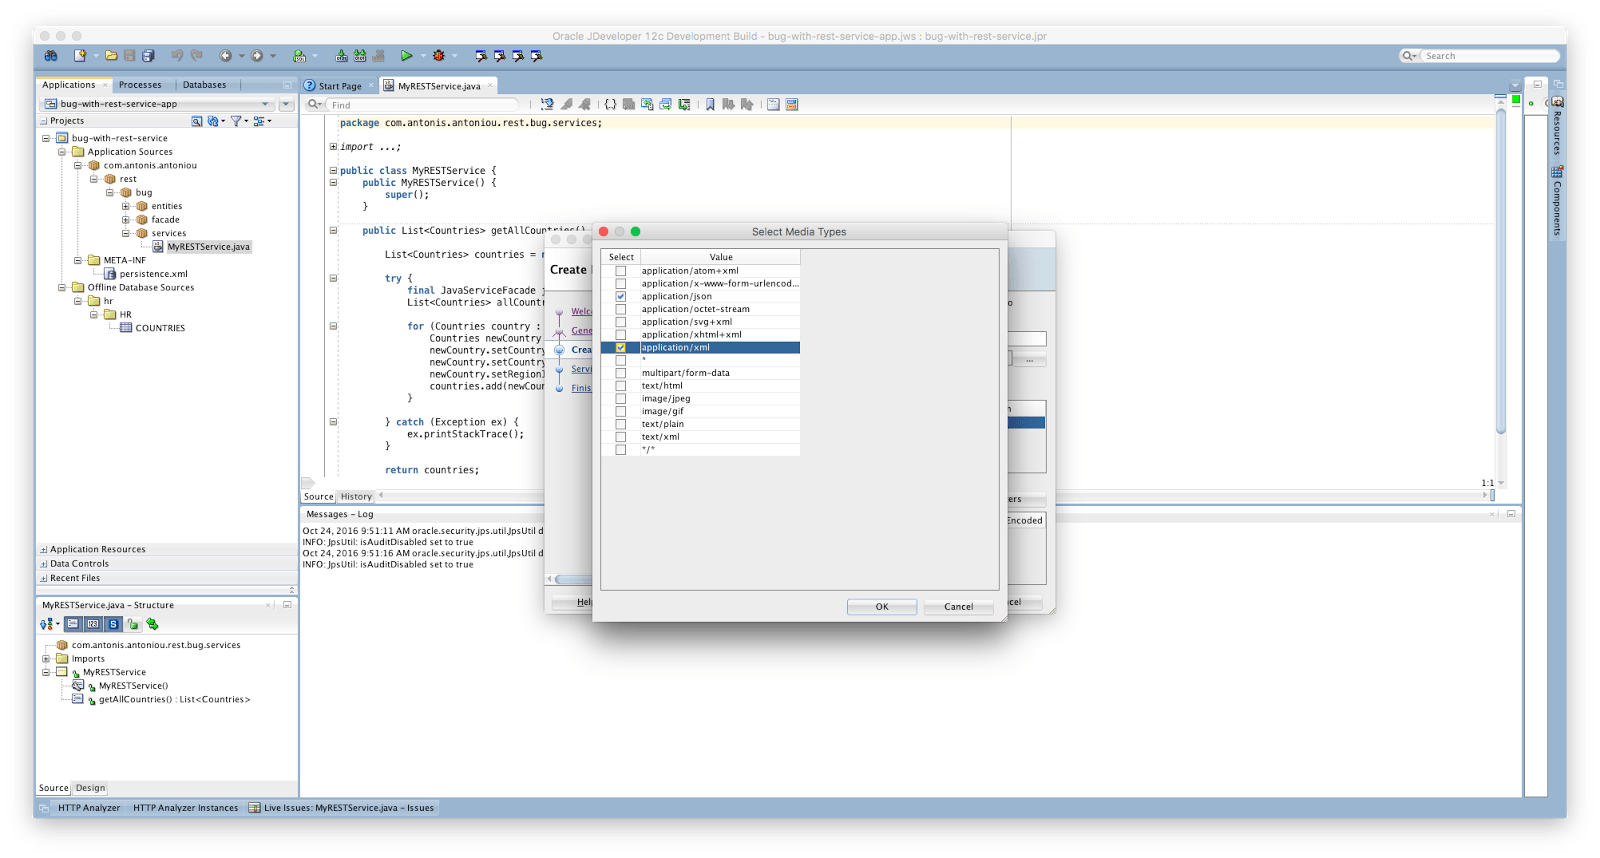Select the COUNTRIES table tree item
Viewport: 1600px width, 858px height.
[160, 328]
